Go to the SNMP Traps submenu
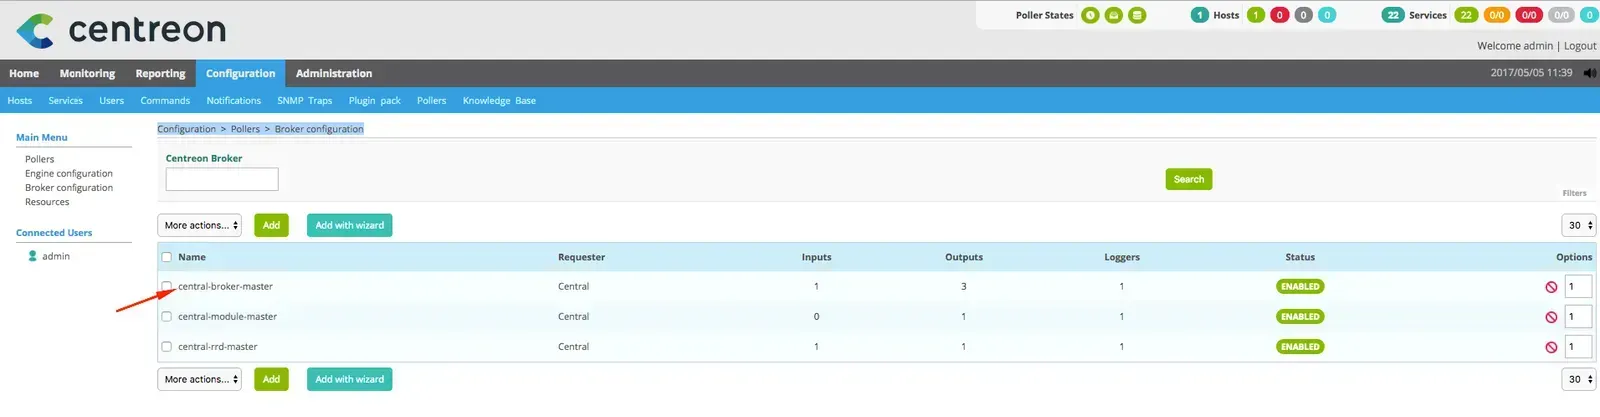Image resolution: width=1600 pixels, height=417 pixels. click(x=305, y=100)
